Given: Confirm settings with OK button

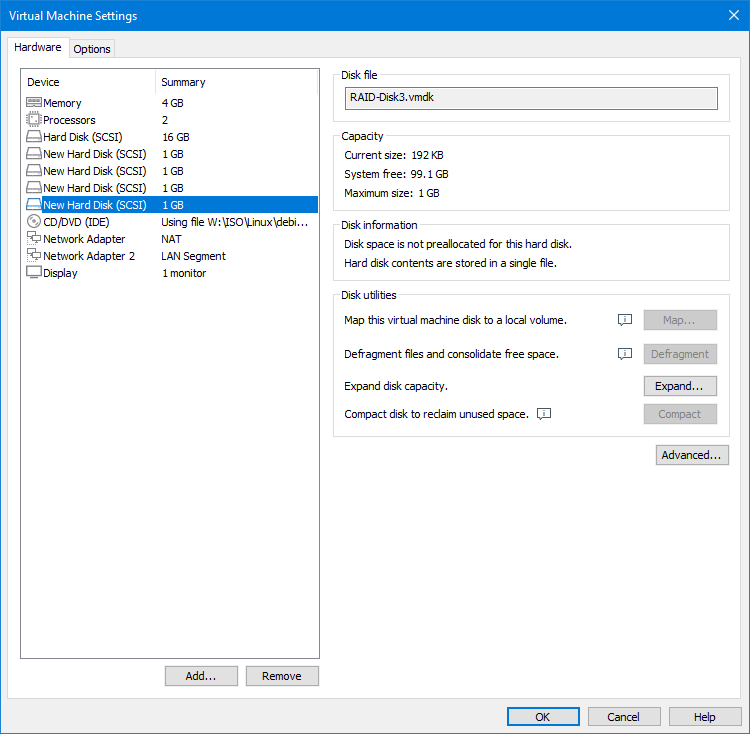Looking at the screenshot, I should [x=543, y=717].
